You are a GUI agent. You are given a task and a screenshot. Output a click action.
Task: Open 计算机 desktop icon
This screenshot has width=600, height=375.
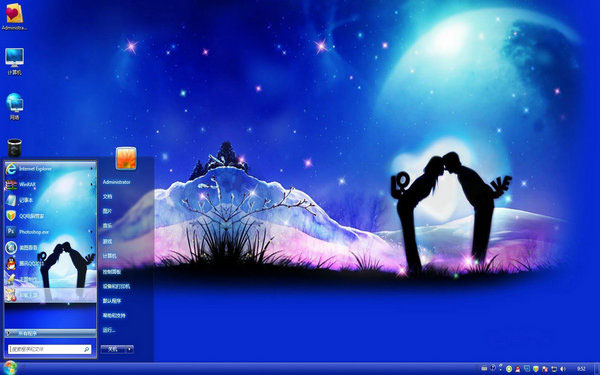point(15,61)
